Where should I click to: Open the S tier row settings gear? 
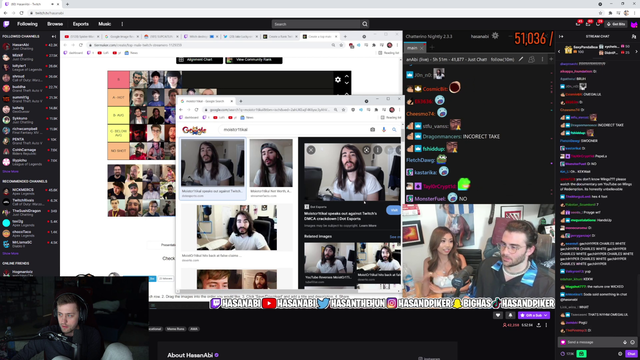338,80
